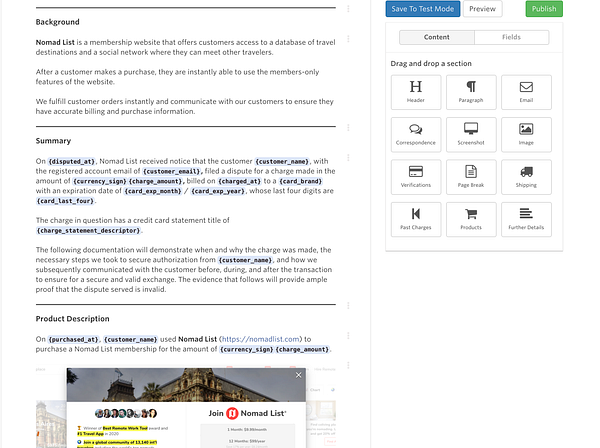This screenshot has height=448, width=600.
Task: Click the {customer_email} field tag
Action: (171, 171)
